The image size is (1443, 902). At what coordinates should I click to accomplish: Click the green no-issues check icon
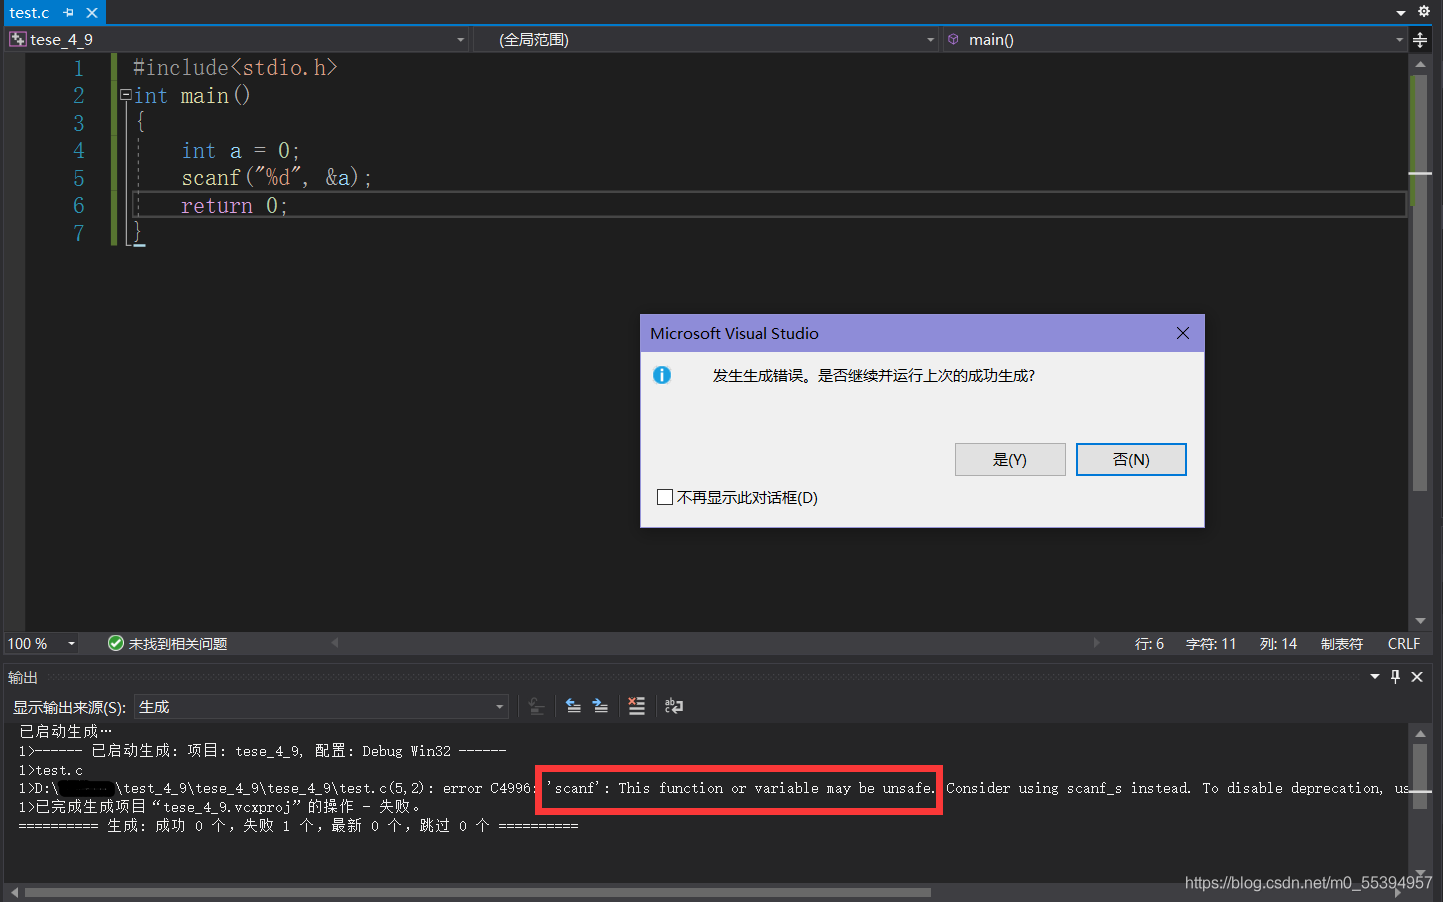[x=116, y=643]
